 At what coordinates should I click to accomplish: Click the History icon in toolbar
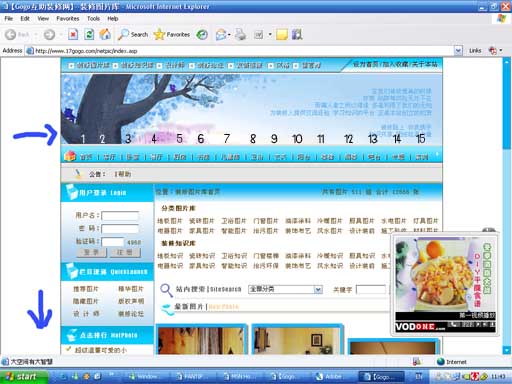pyautogui.click(x=202, y=34)
